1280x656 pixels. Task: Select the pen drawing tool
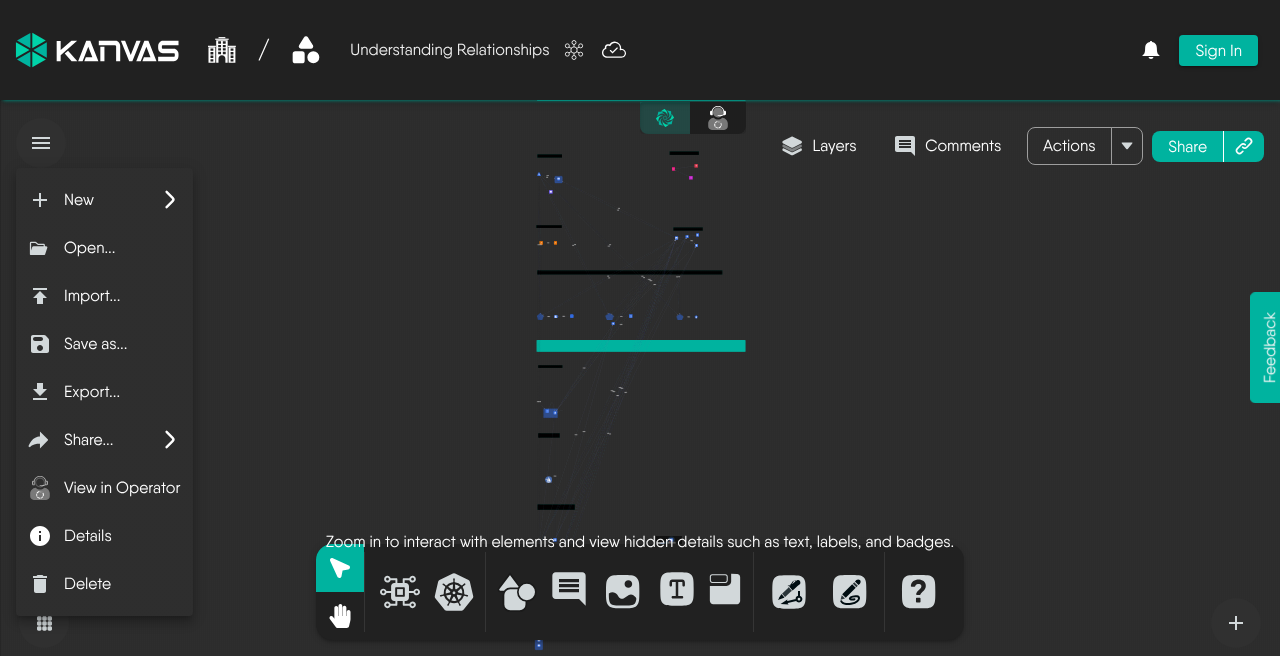coord(789,592)
